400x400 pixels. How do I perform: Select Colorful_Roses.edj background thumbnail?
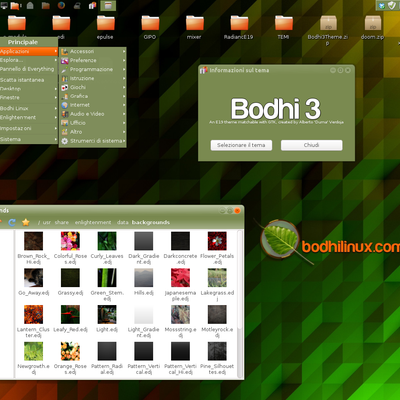point(70,241)
